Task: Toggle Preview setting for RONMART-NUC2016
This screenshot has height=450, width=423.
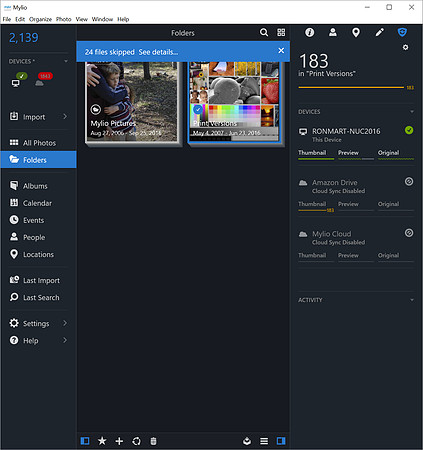Action: (356, 154)
